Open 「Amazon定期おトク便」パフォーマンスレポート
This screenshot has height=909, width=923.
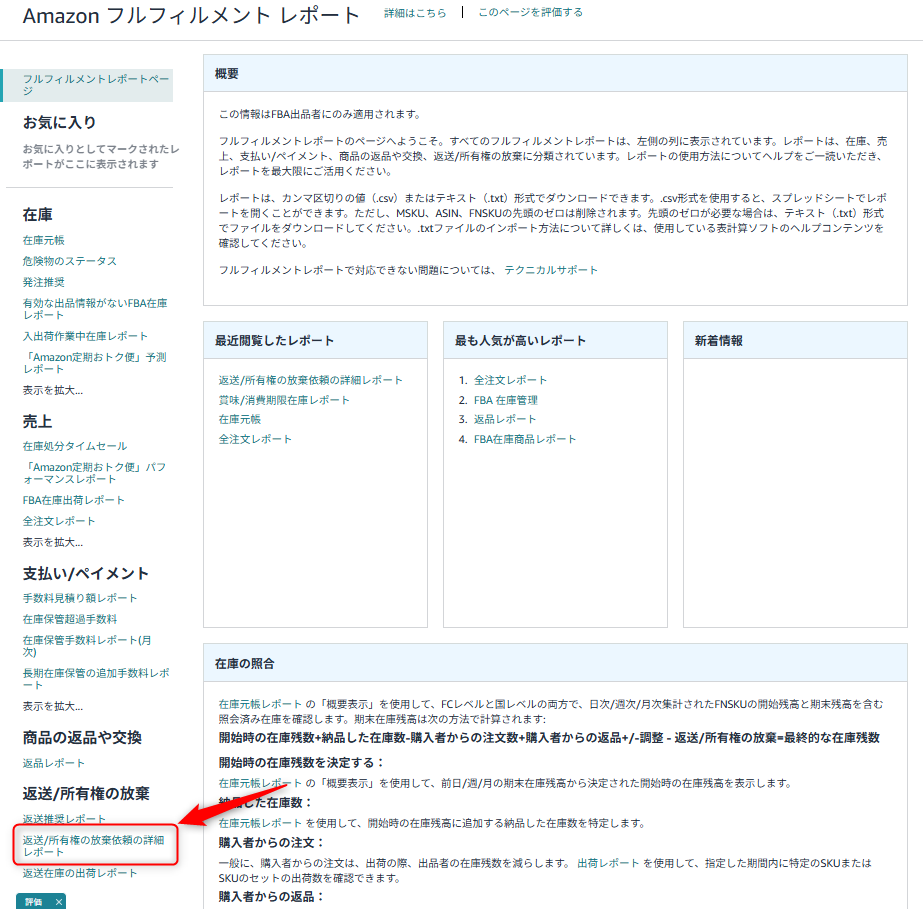point(94,473)
